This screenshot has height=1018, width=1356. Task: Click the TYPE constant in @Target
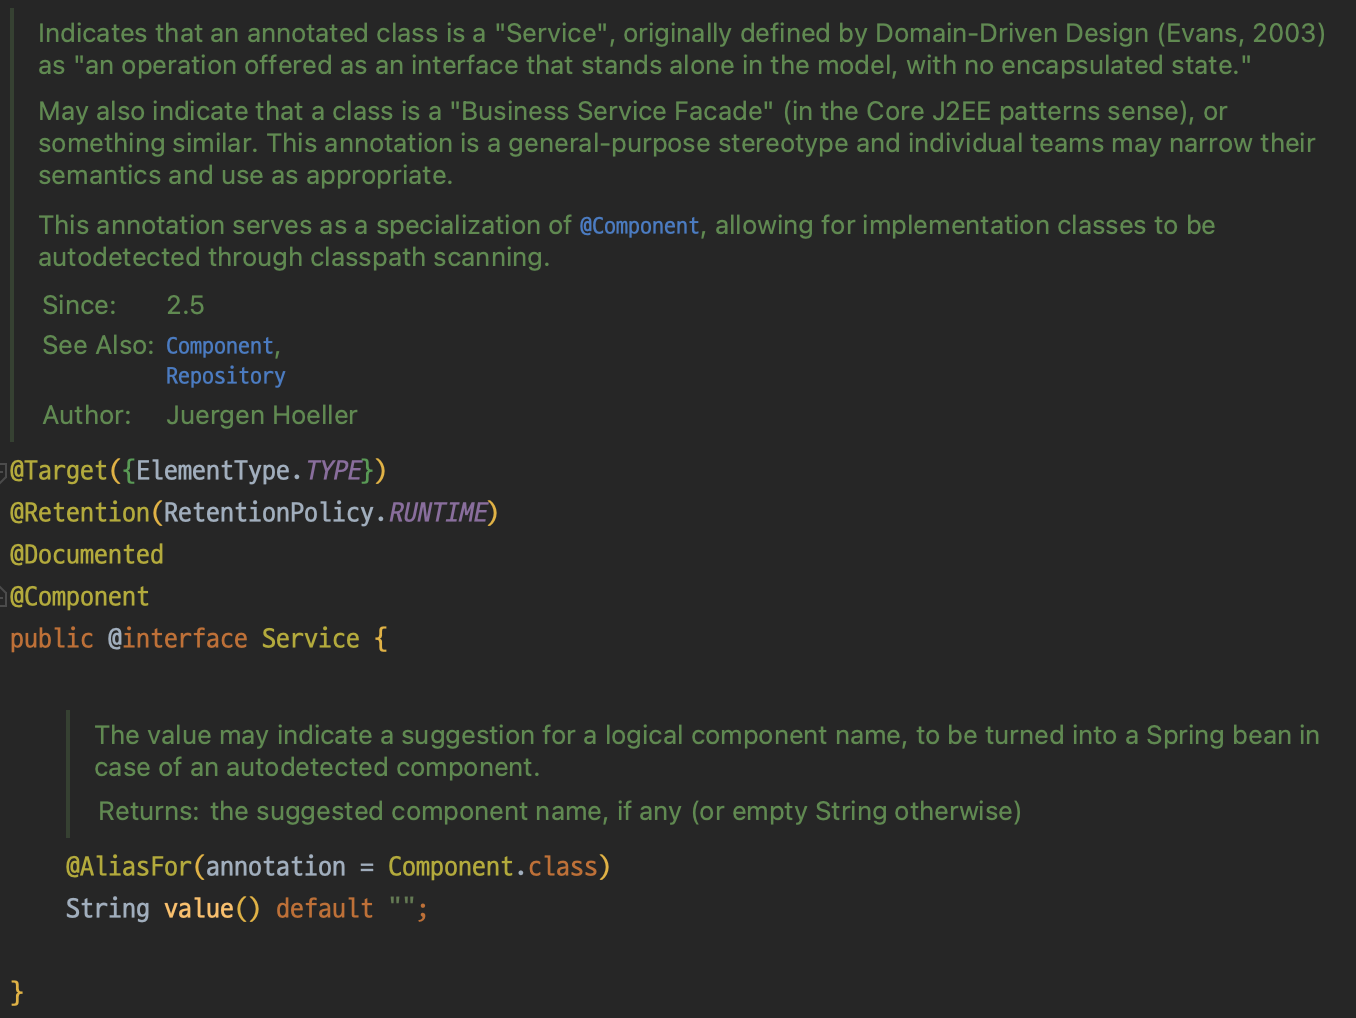click(x=333, y=471)
